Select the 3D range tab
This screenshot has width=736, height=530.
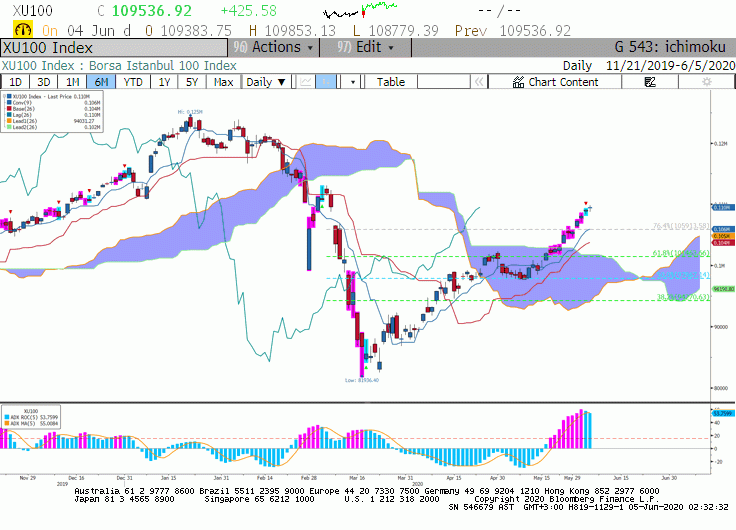coord(44,82)
